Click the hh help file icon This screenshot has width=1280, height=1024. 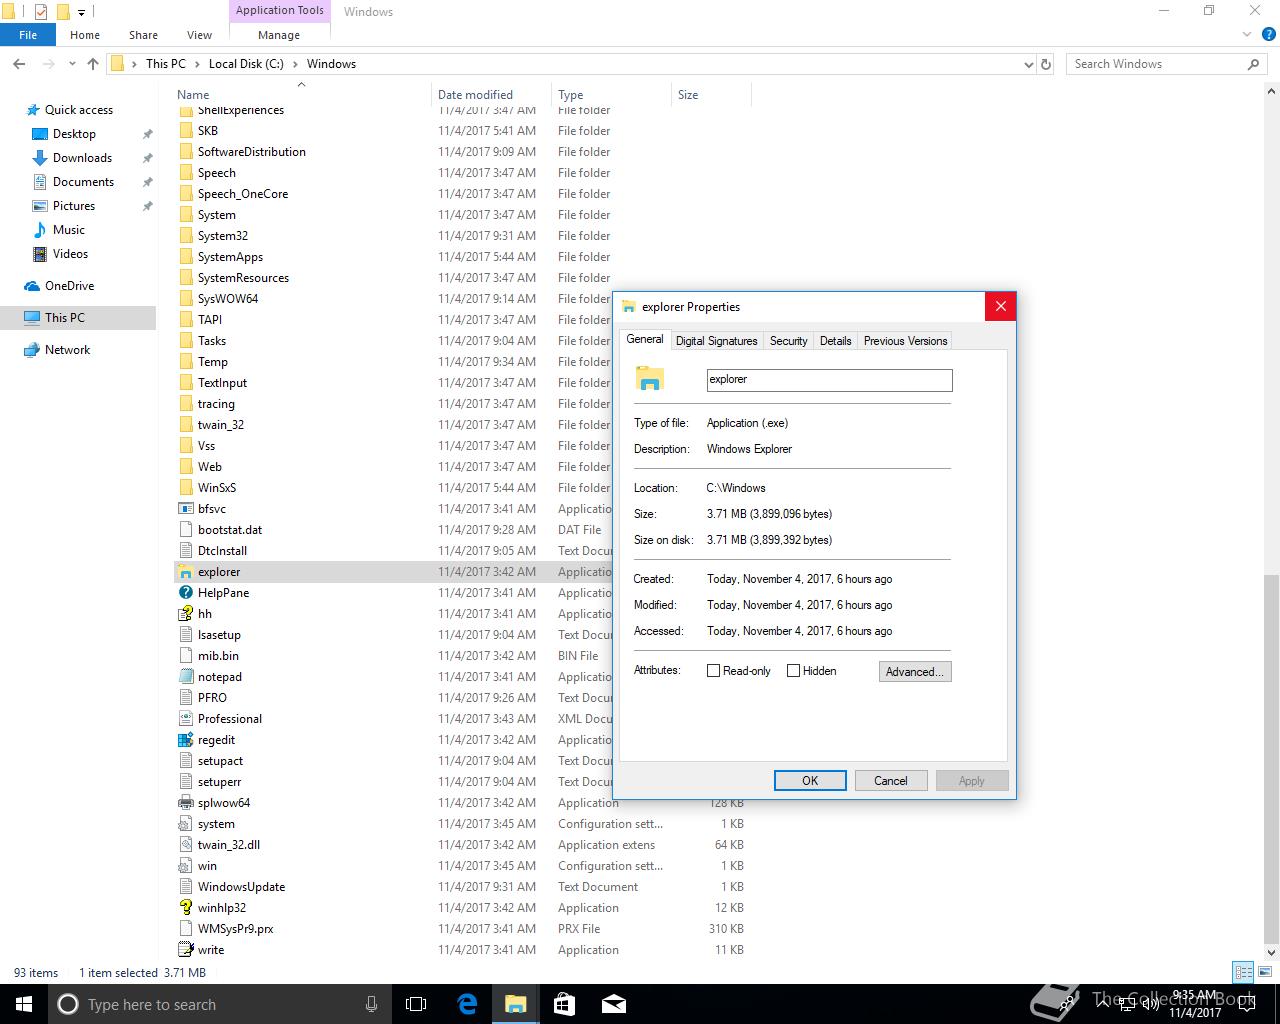[185, 614]
